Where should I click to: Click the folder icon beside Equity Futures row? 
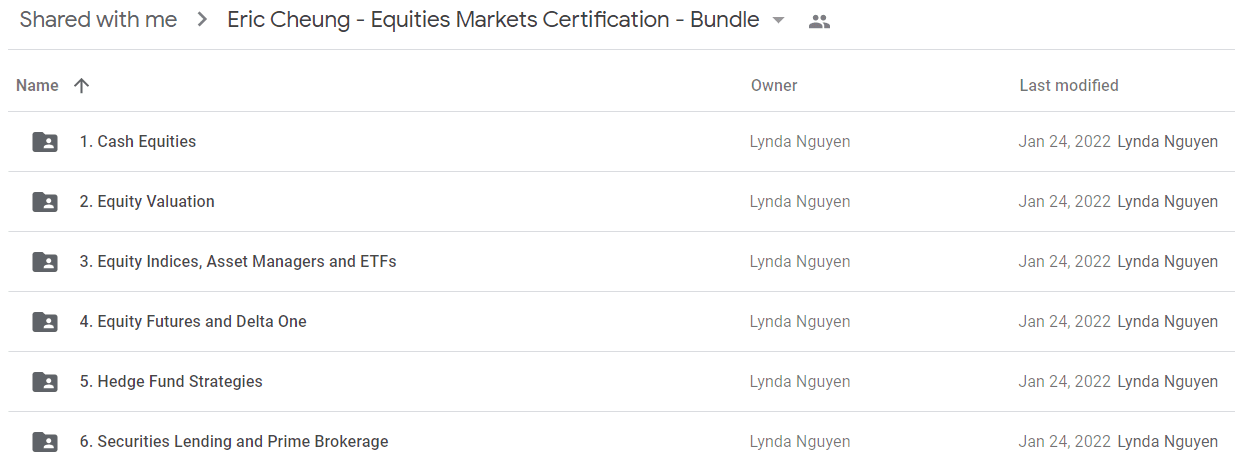pos(45,322)
